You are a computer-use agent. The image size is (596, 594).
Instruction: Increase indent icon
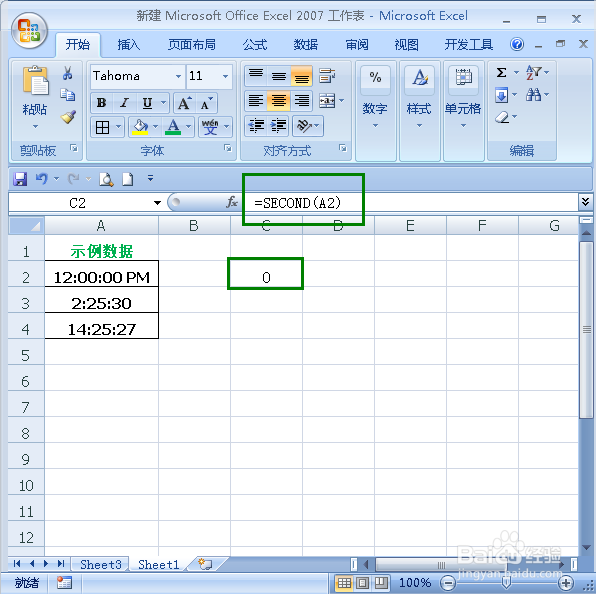click(279, 125)
